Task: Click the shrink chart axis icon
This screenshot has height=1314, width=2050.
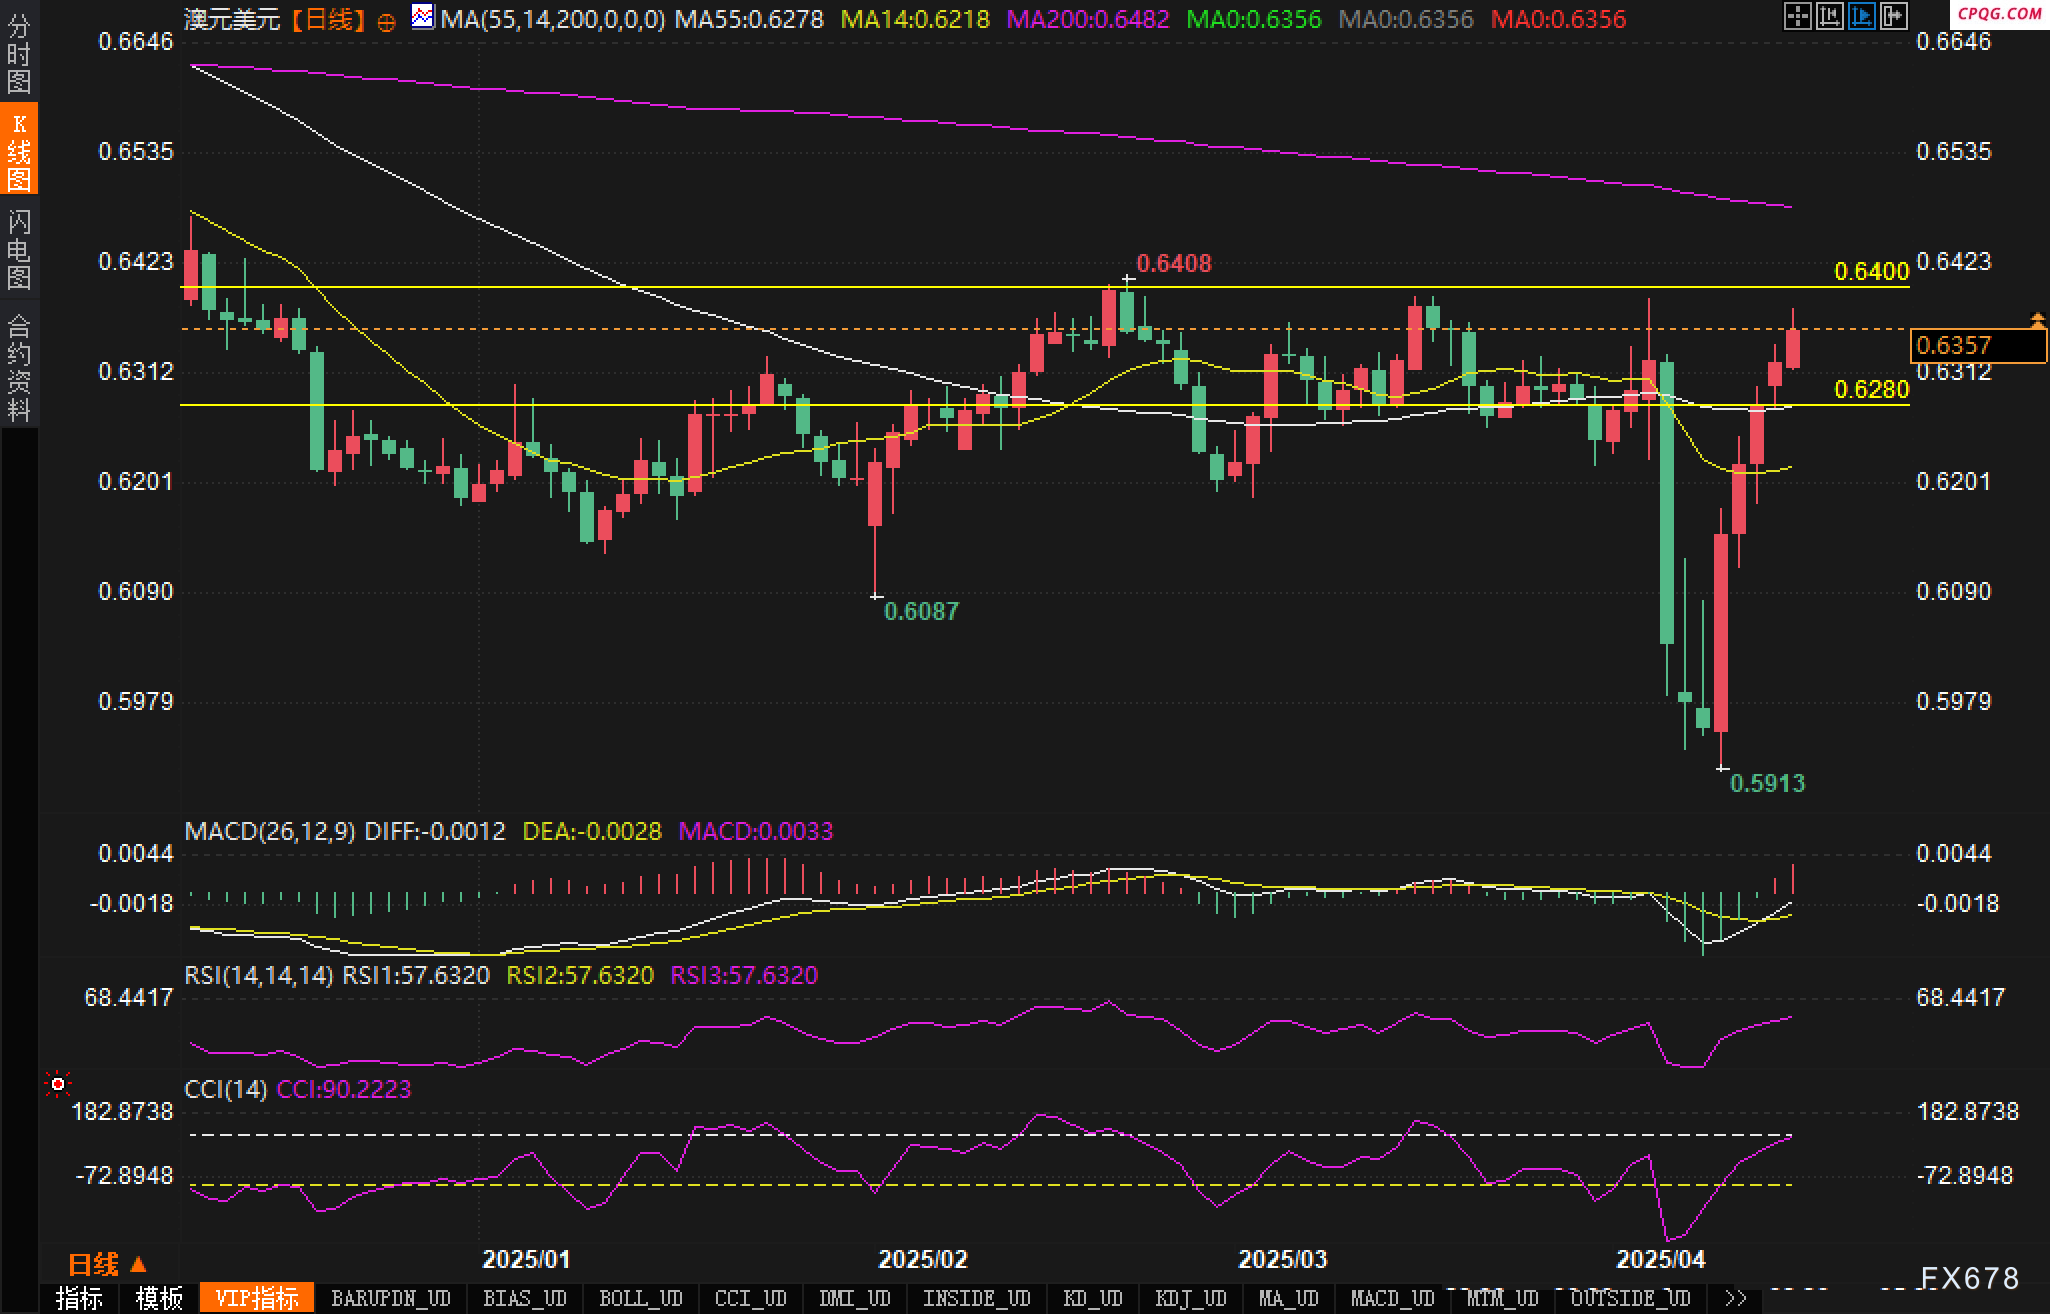Action: point(1830,16)
